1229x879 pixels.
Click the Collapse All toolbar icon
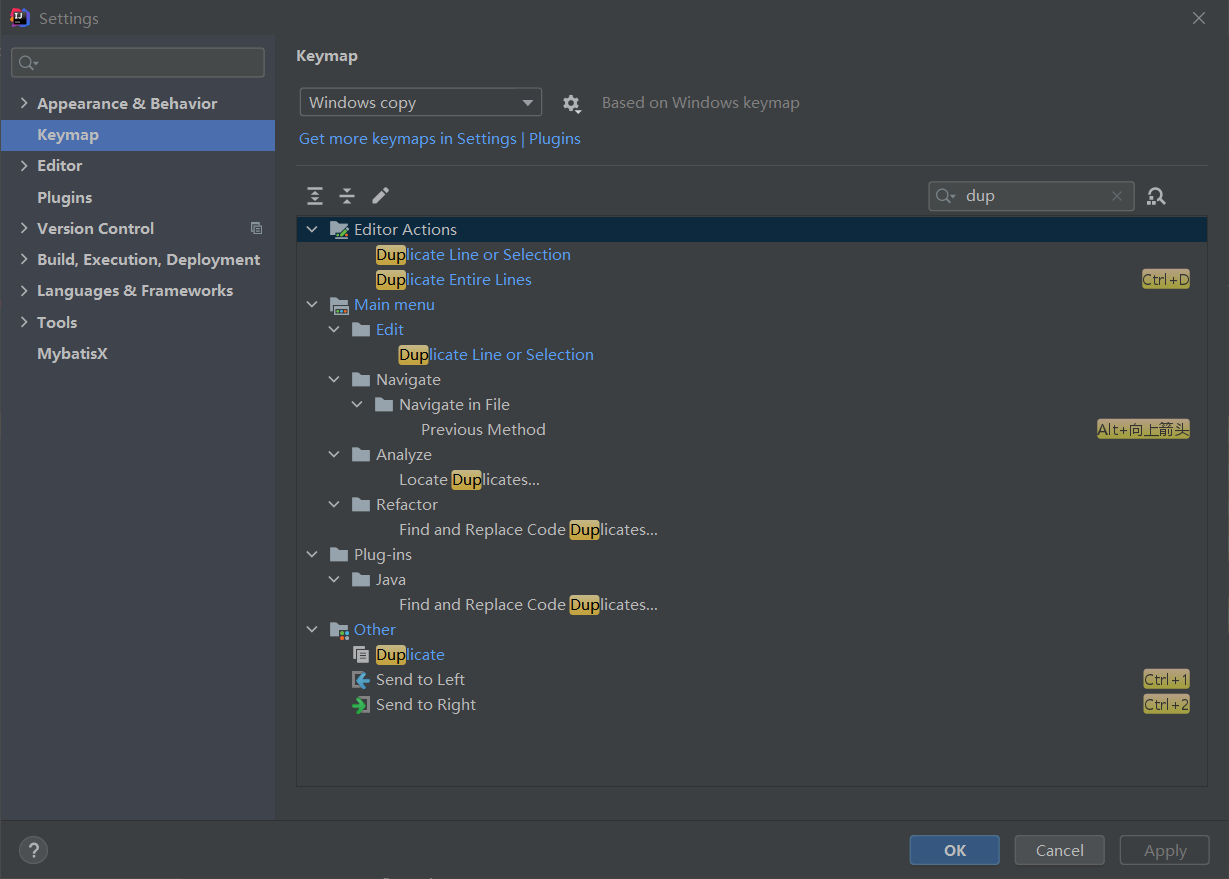[347, 196]
